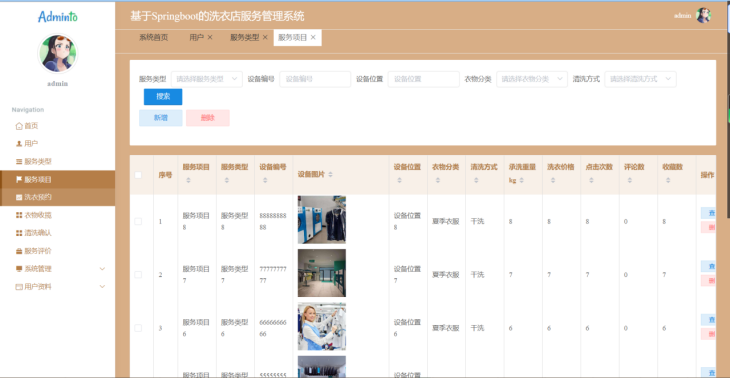Sort by 点击次数 column arrows

591,180
